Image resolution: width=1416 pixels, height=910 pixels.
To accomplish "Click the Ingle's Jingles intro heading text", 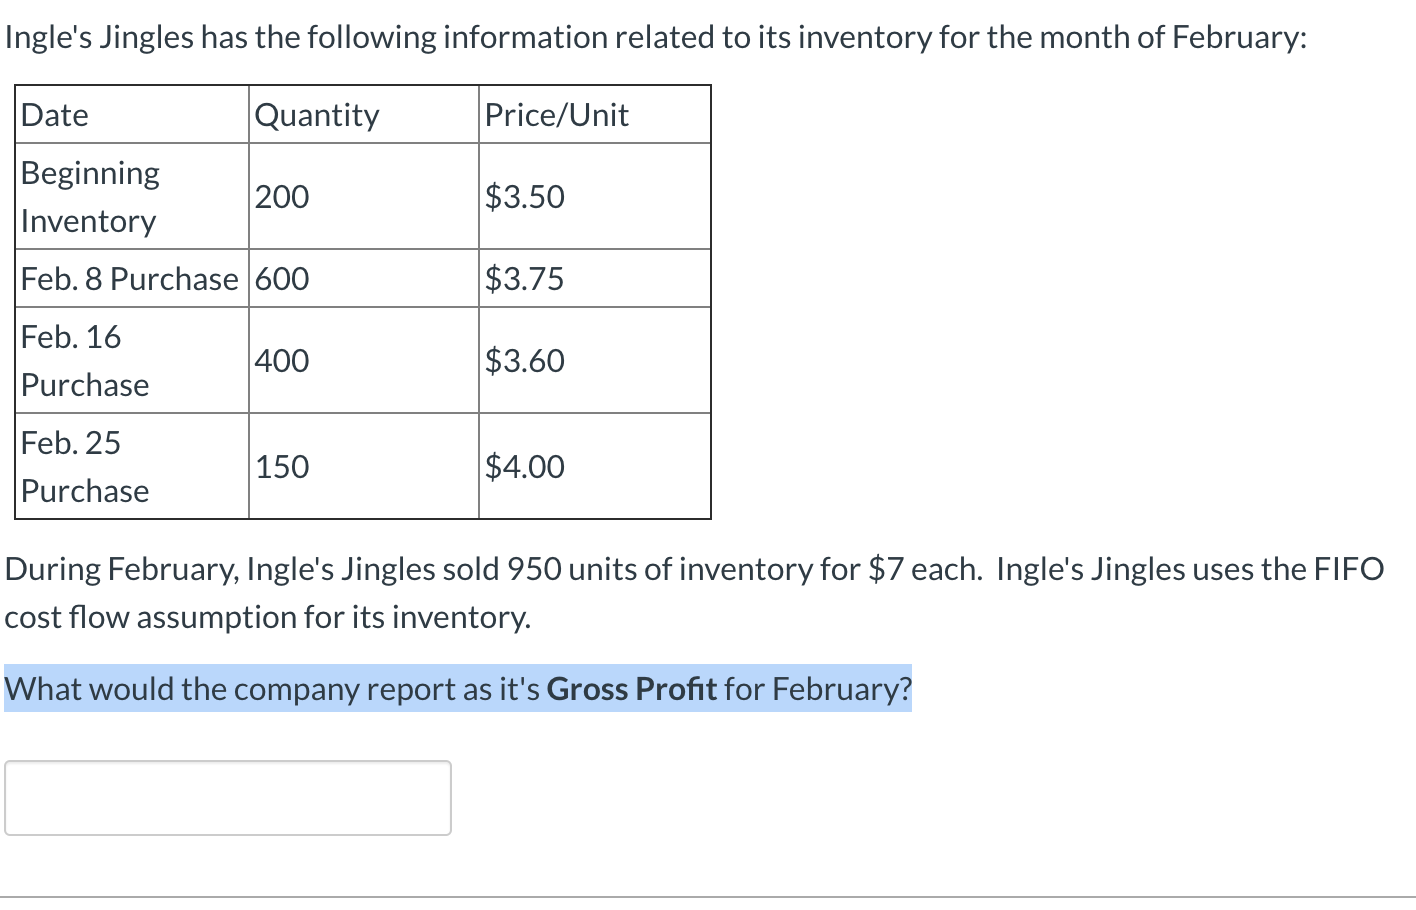I will point(656,37).
